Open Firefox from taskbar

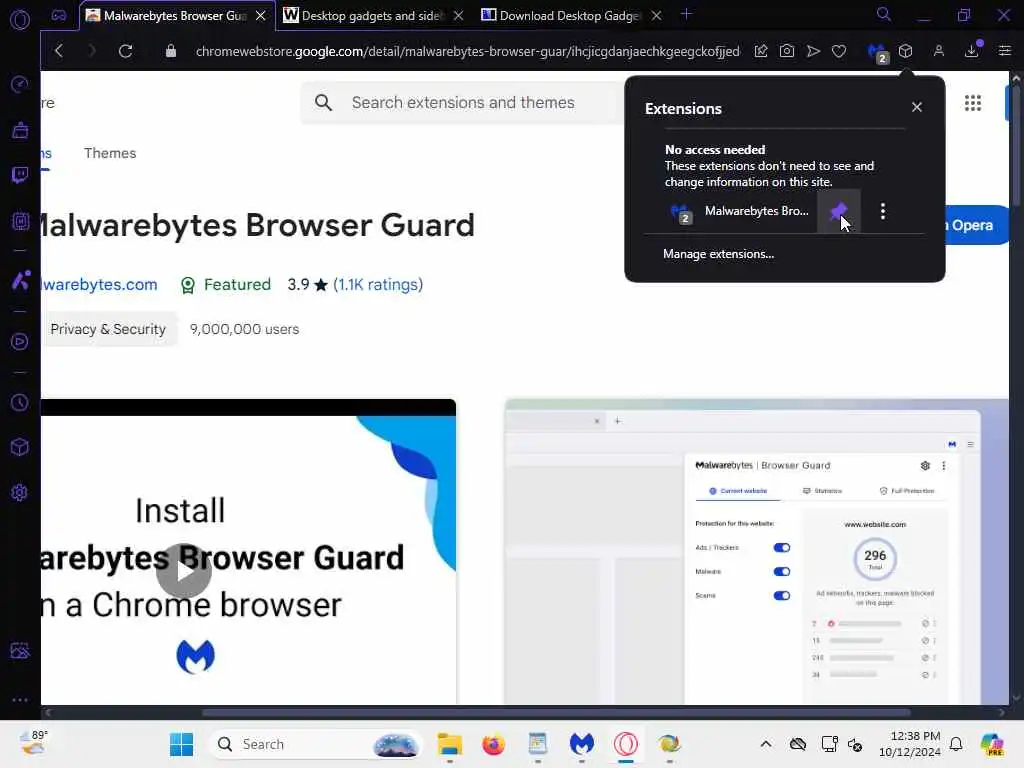coord(494,744)
